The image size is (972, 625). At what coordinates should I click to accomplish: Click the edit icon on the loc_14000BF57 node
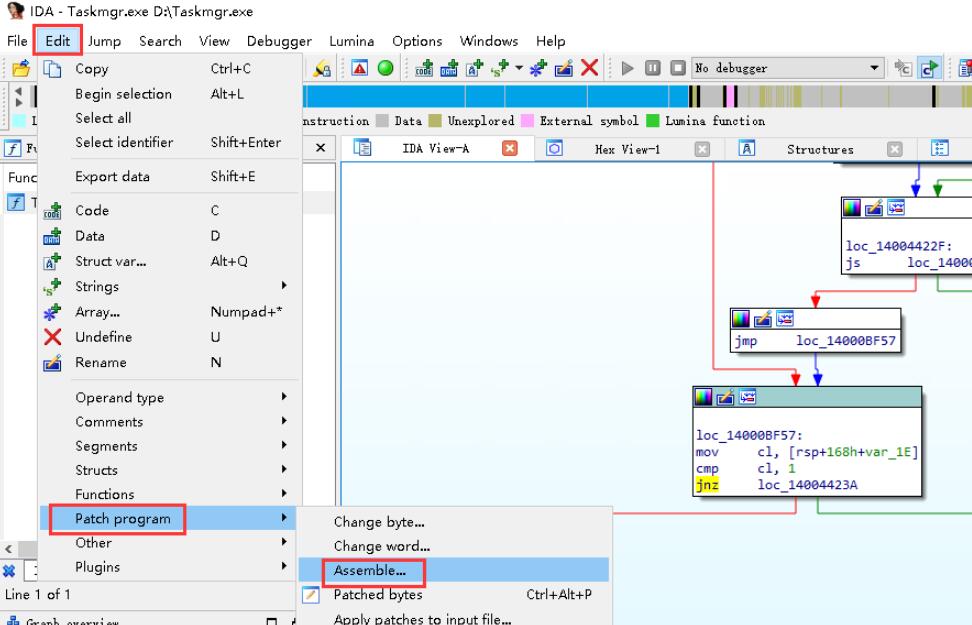point(725,397)
